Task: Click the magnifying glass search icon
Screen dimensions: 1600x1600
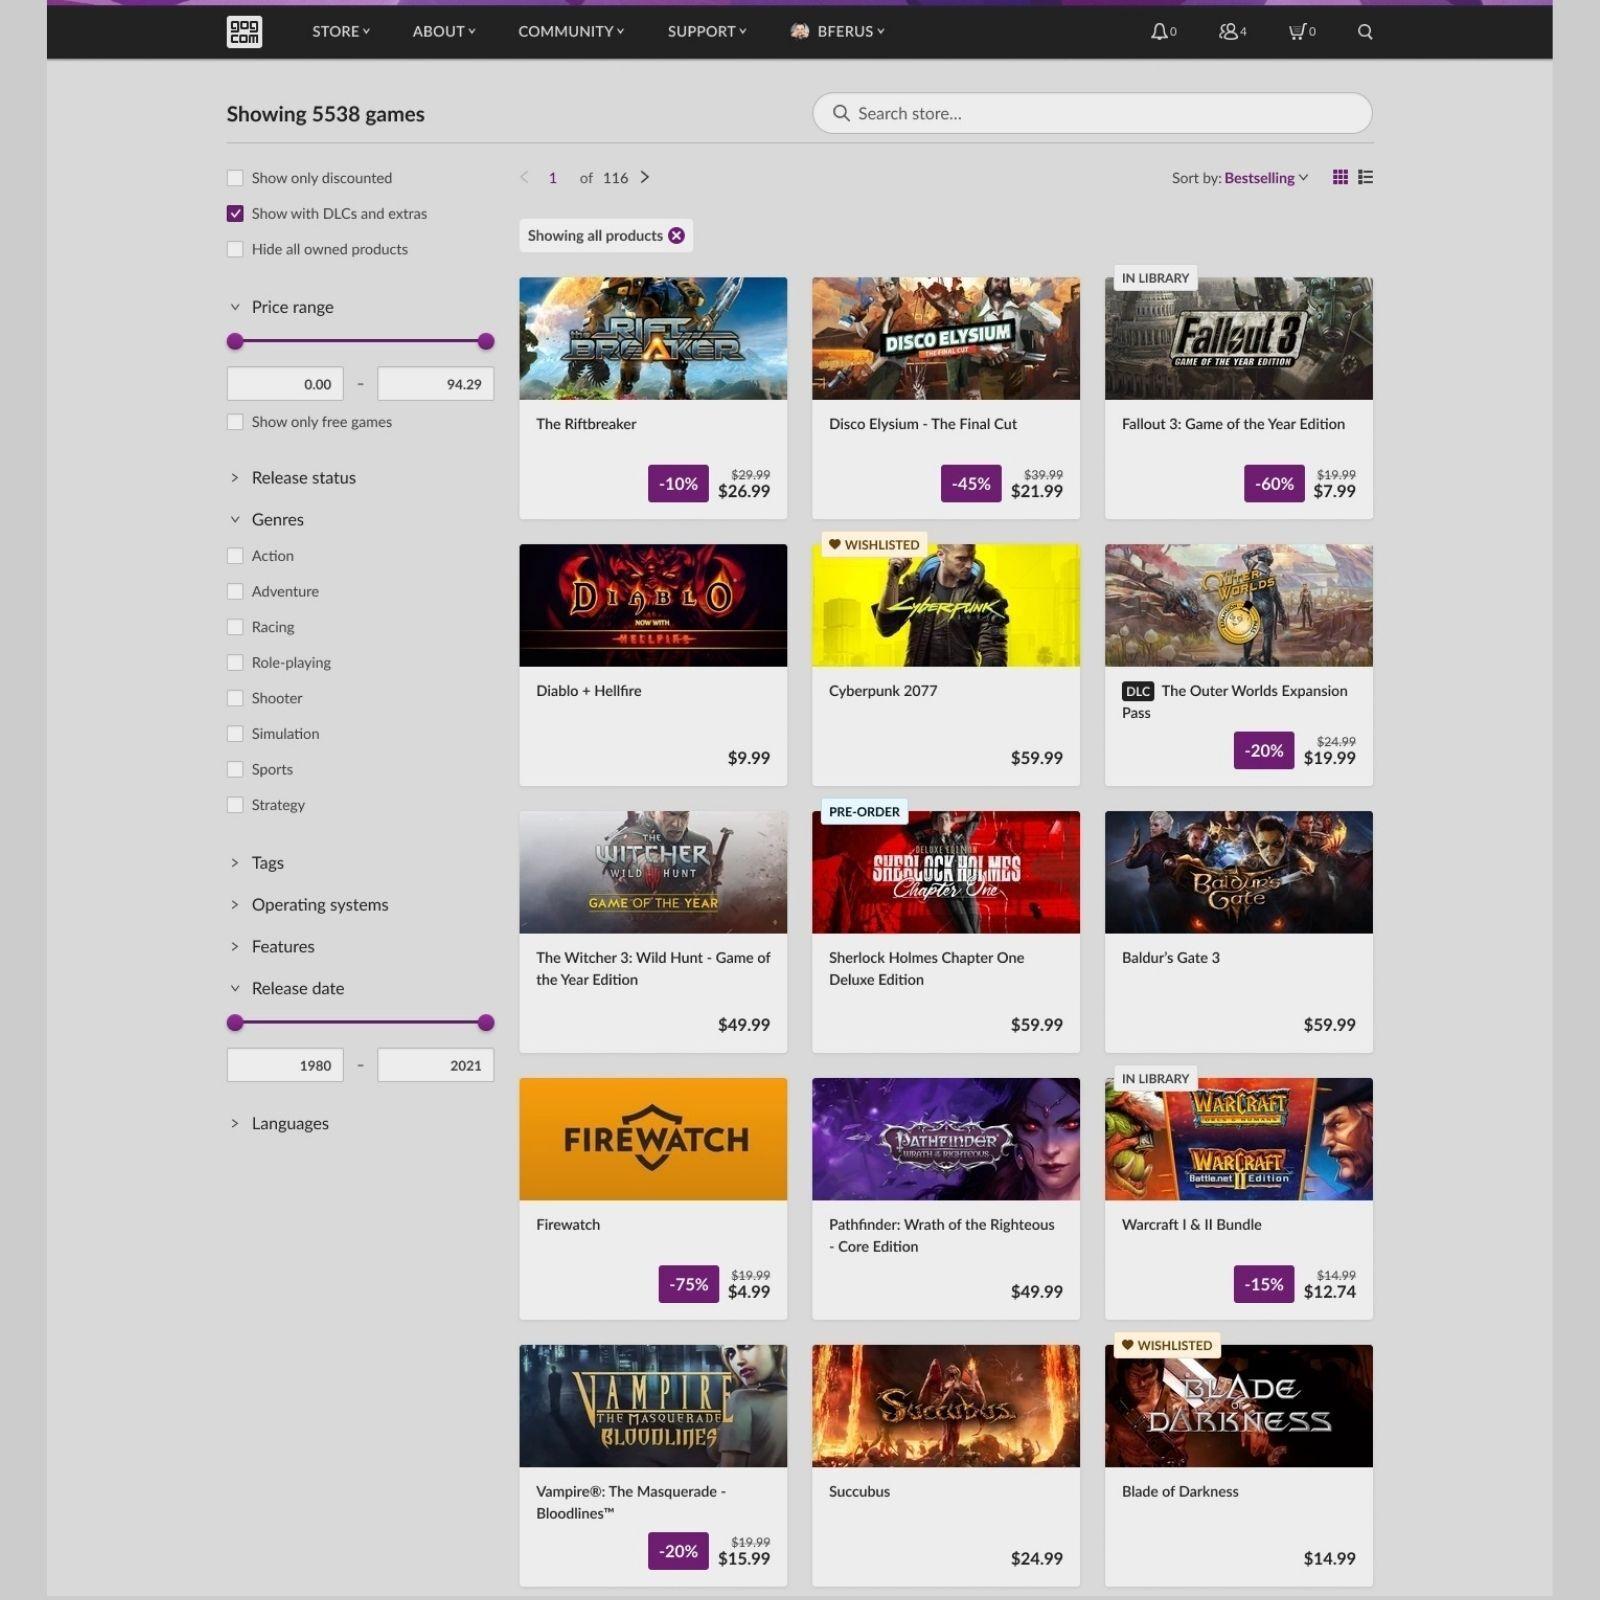Action: 1364,31
